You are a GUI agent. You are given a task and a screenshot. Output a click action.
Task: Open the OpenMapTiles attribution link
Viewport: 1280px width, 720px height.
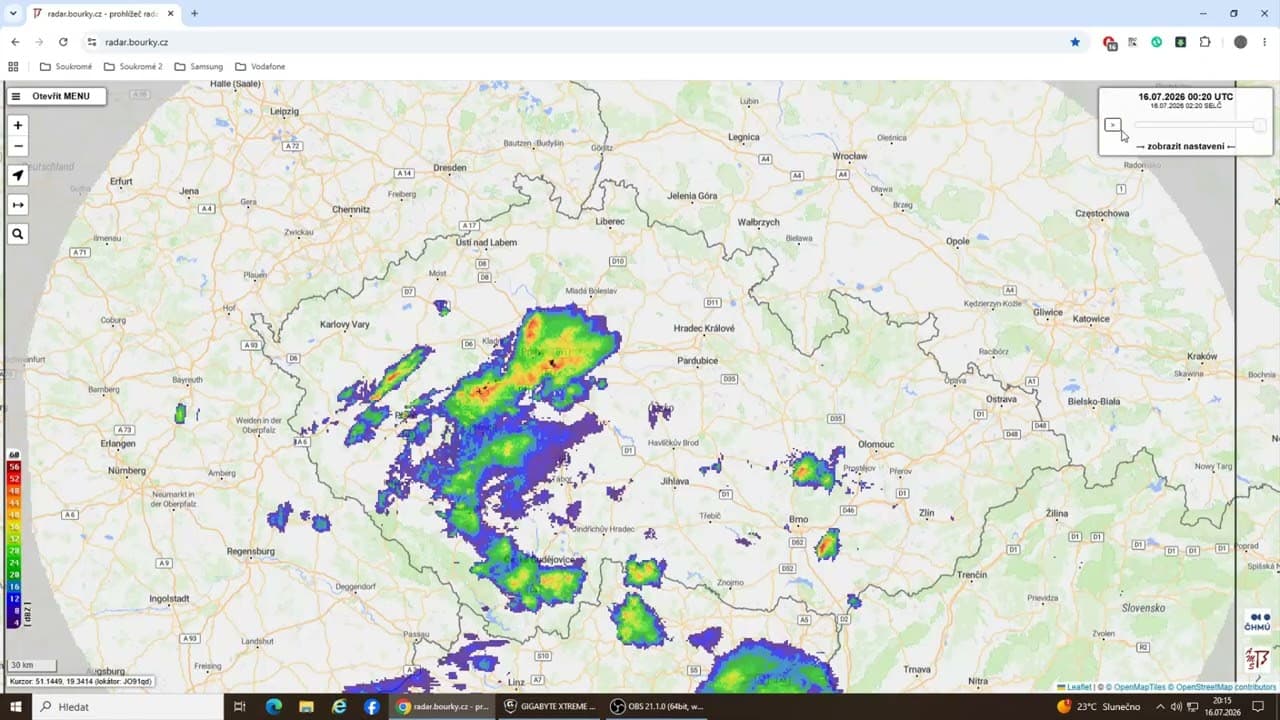tap(1140, 687)
